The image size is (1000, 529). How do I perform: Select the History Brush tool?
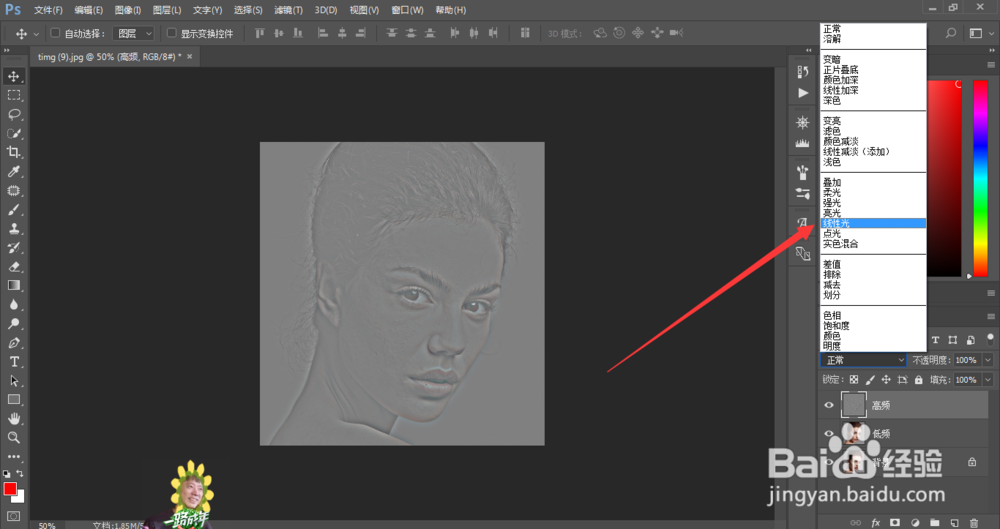[x=13, y=248]
